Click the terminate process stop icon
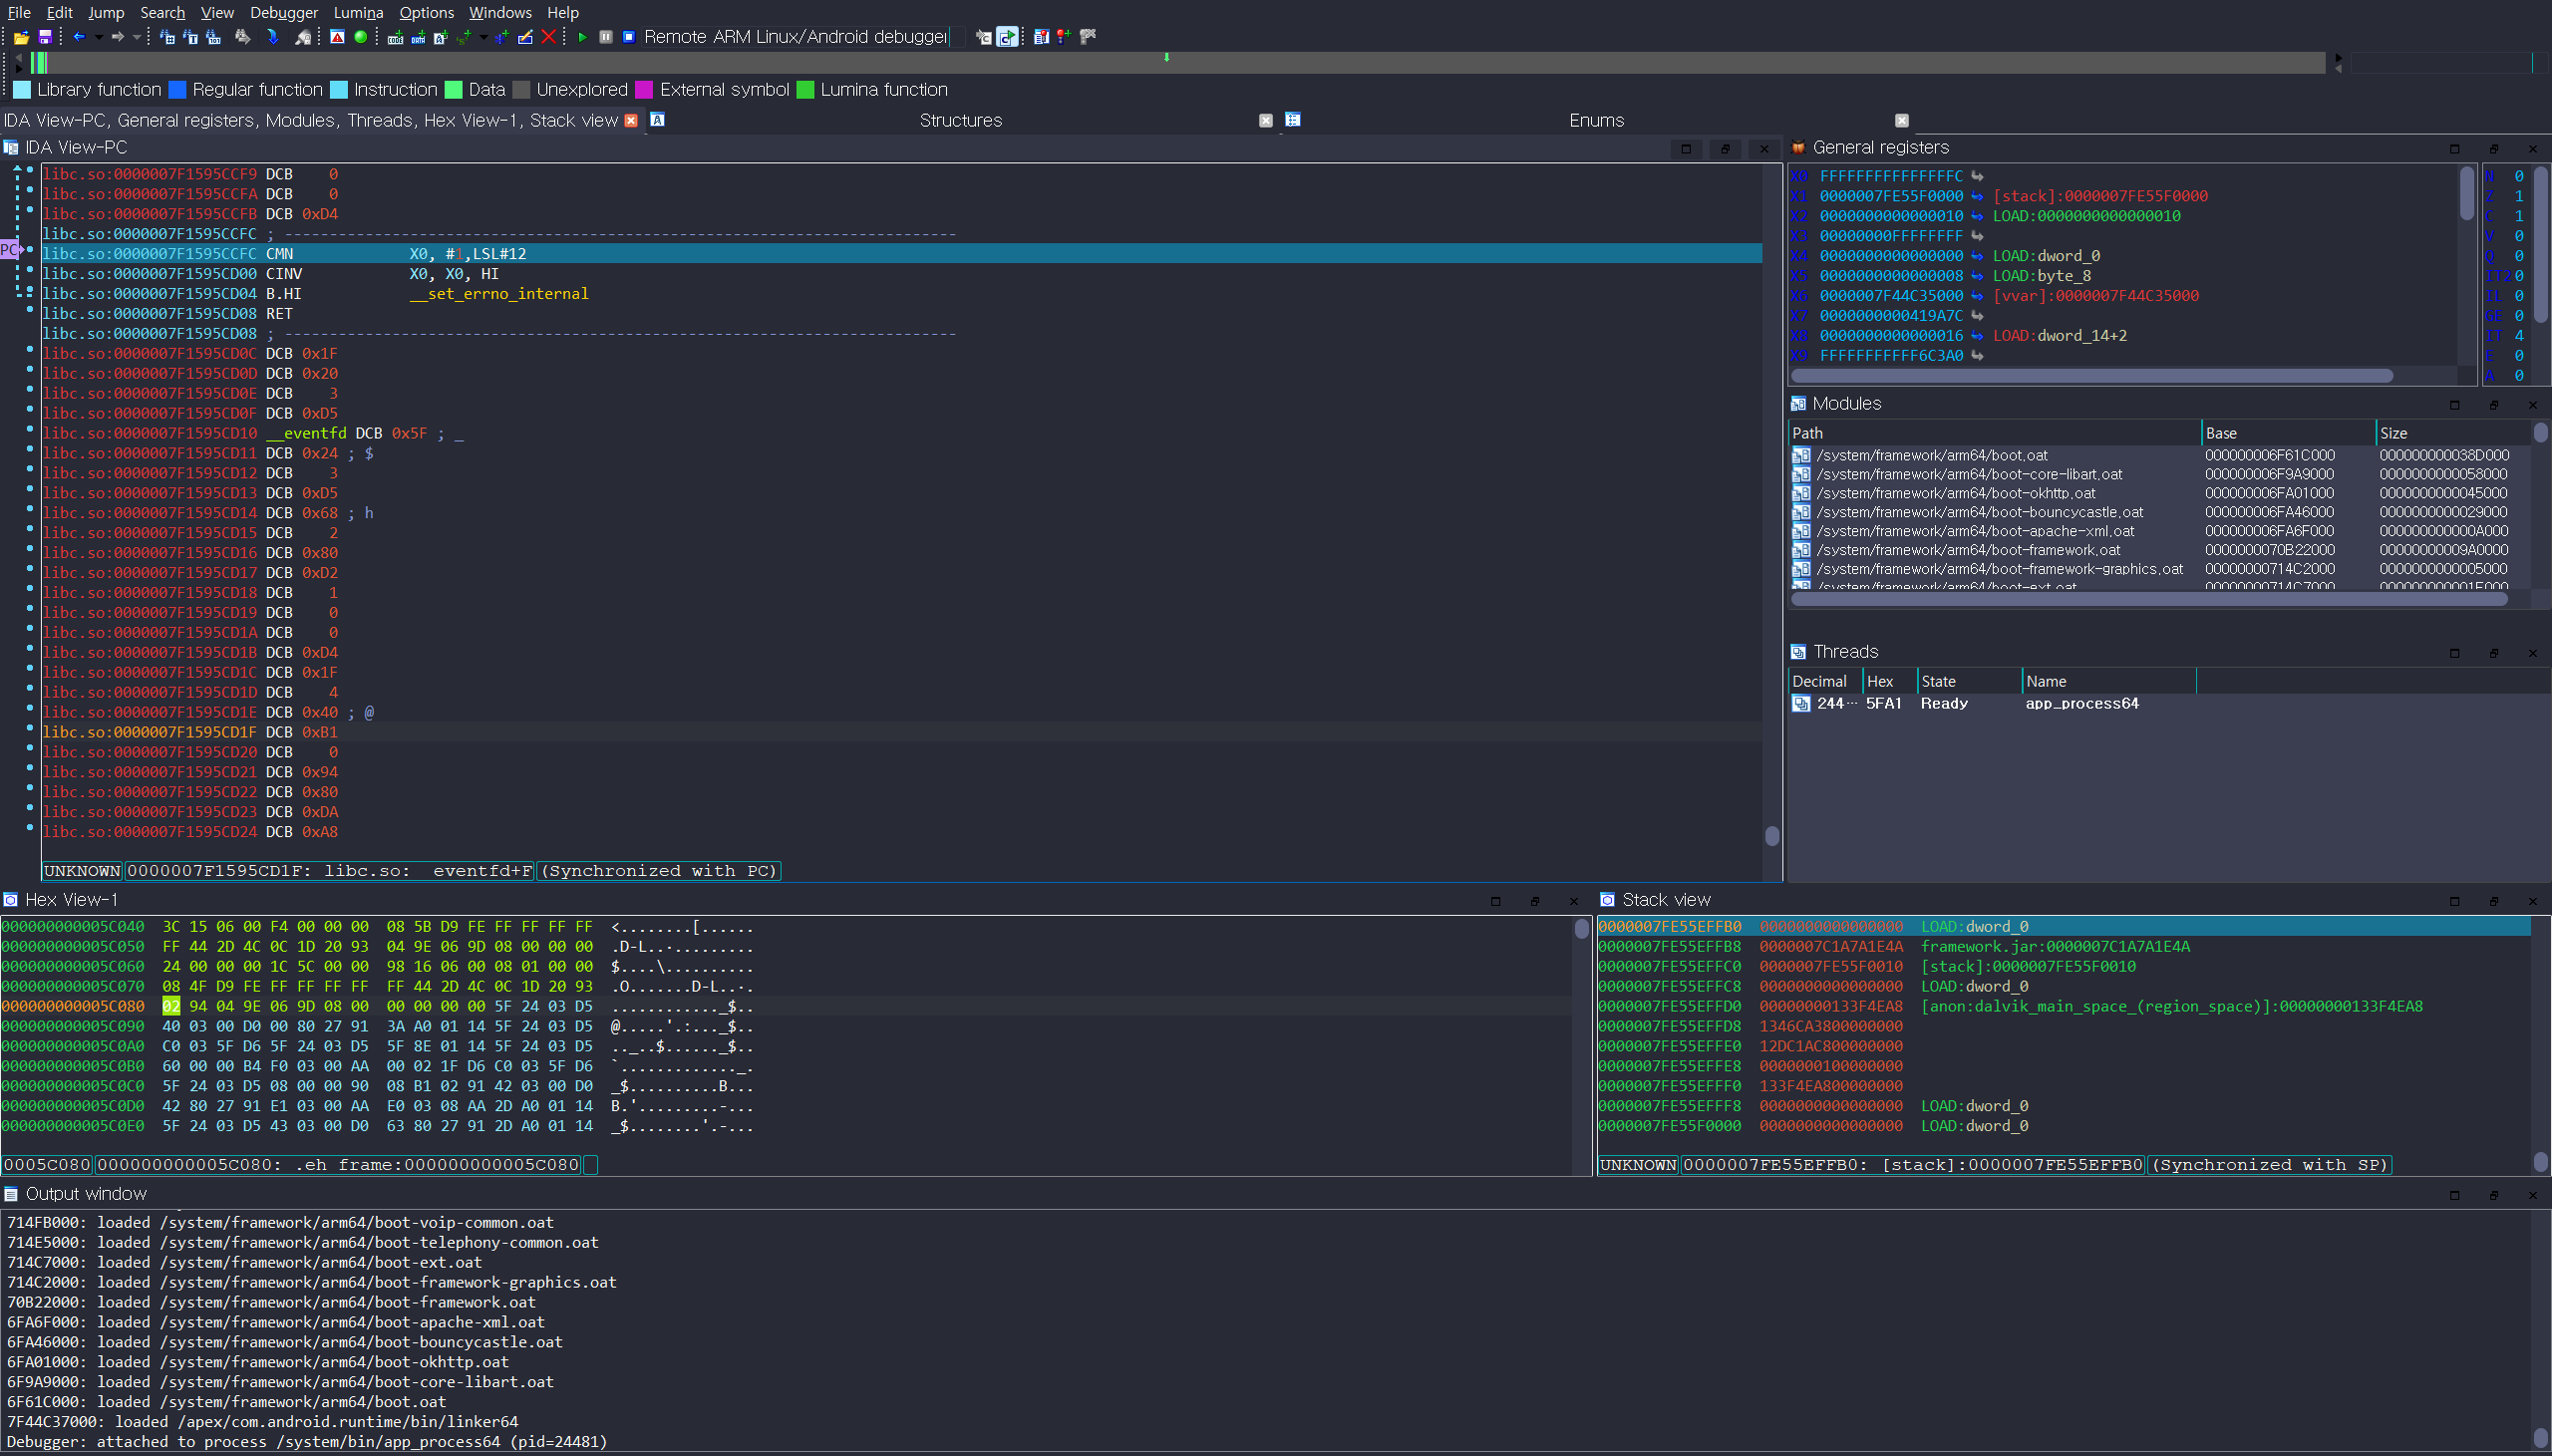Viewport: 2552px width, 1456px height. pyautogui.click(x=629, y=37)
